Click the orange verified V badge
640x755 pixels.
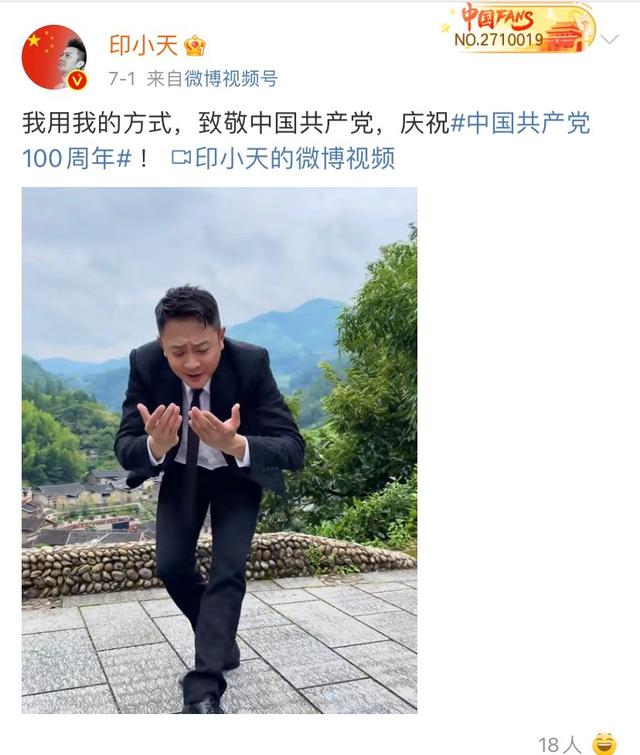pyautogui.click(x=77, y=80)
